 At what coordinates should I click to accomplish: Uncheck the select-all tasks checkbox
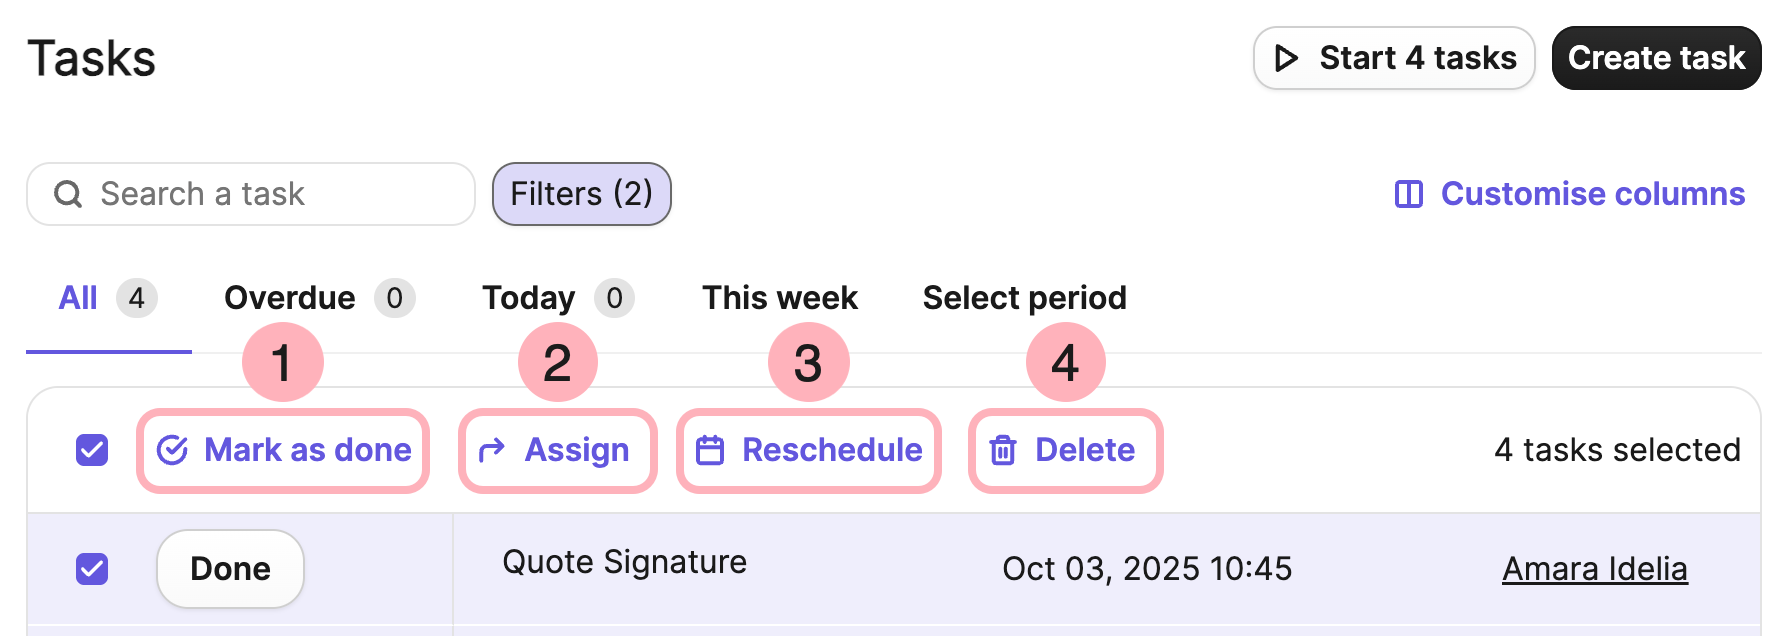[x=92, y=450]
